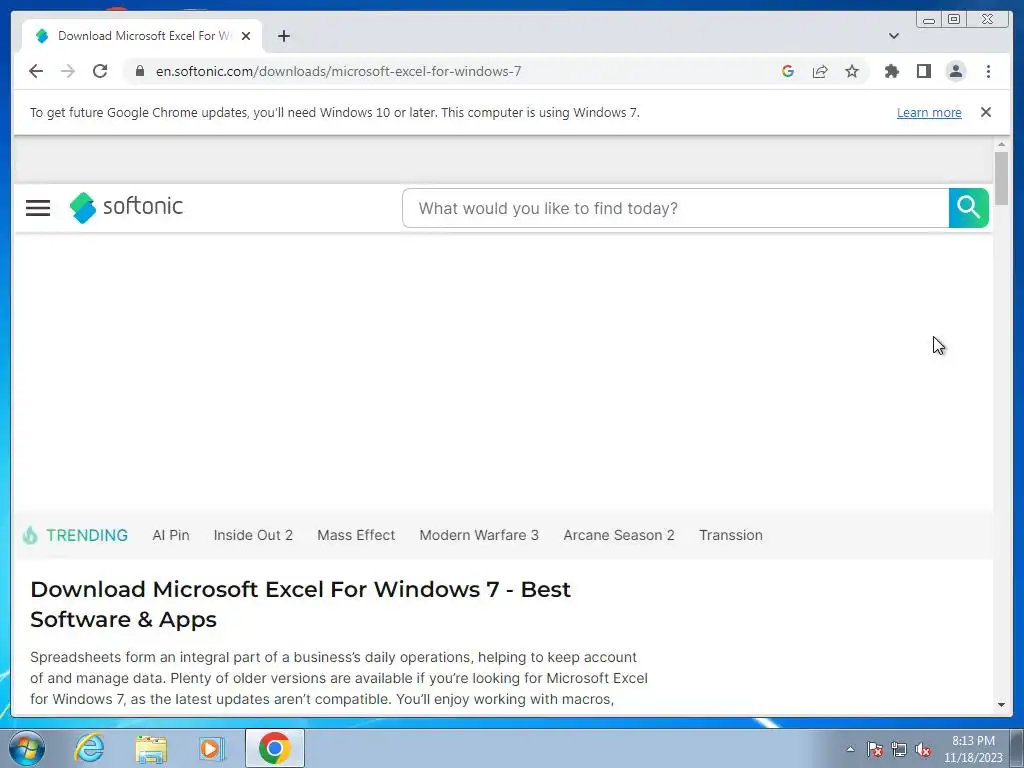Click the browser forward arrow
This screenshot has height=768, width=1024.
pyautogui.click(x=68, y=71)
